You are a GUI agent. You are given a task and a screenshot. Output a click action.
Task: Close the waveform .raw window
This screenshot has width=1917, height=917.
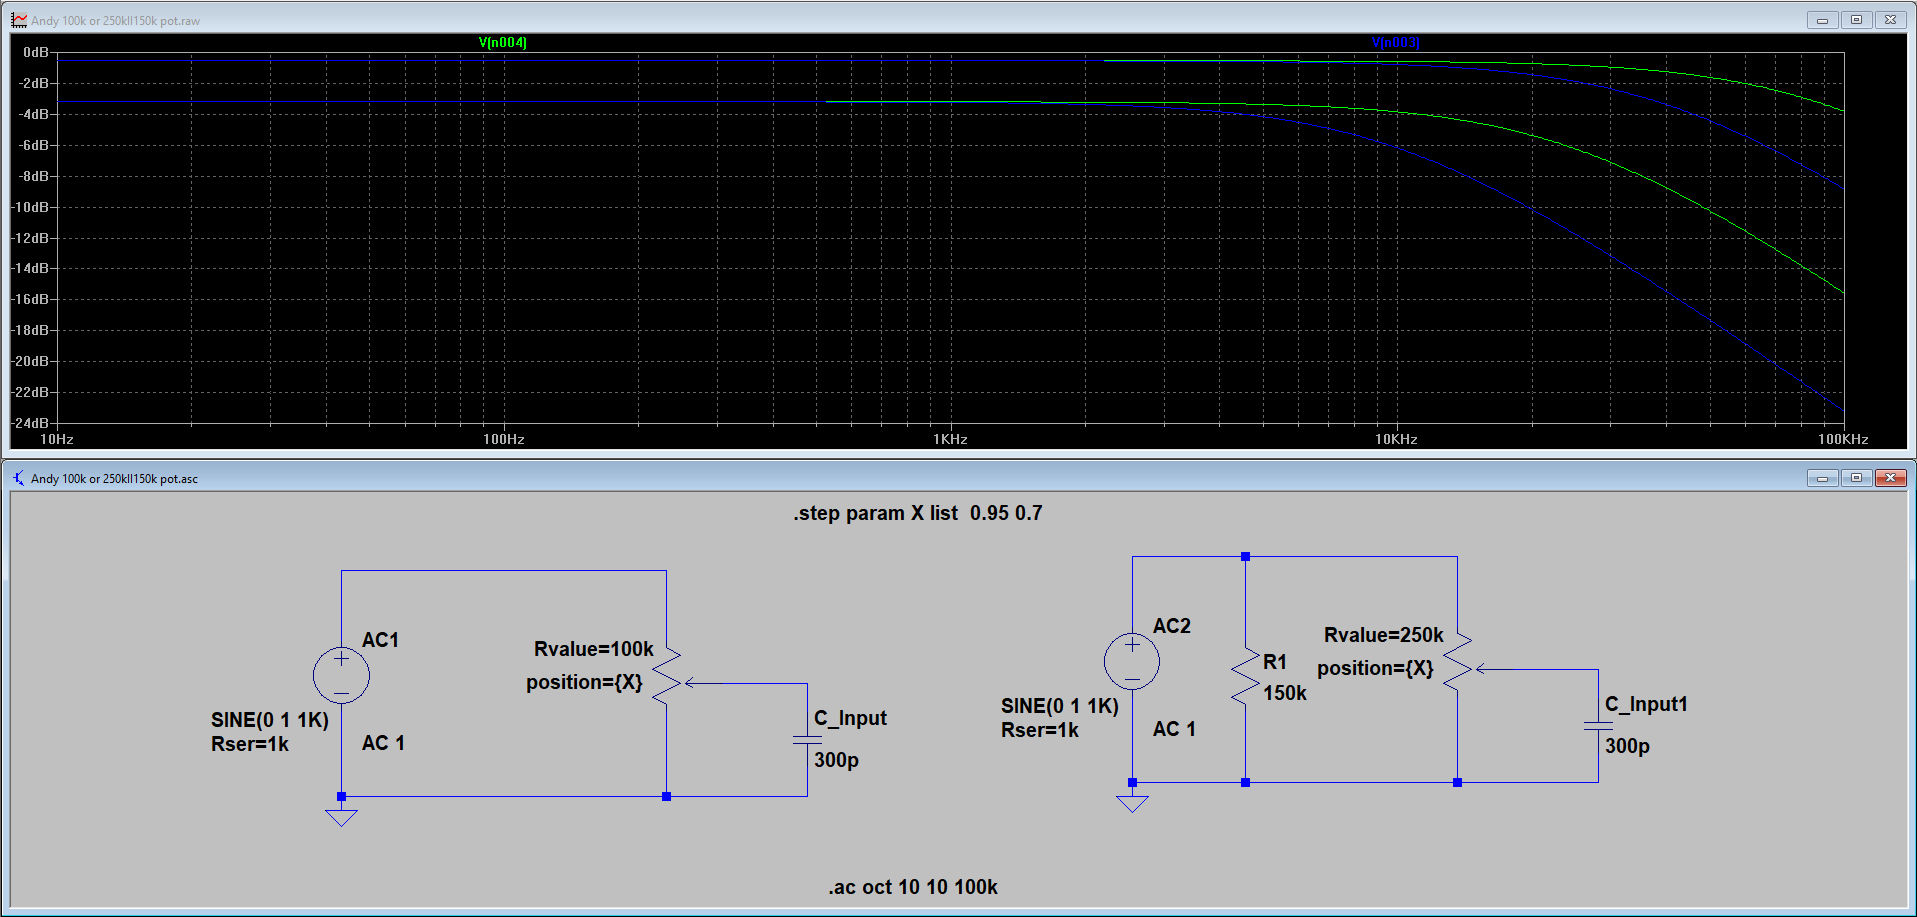pos(1890,20)
